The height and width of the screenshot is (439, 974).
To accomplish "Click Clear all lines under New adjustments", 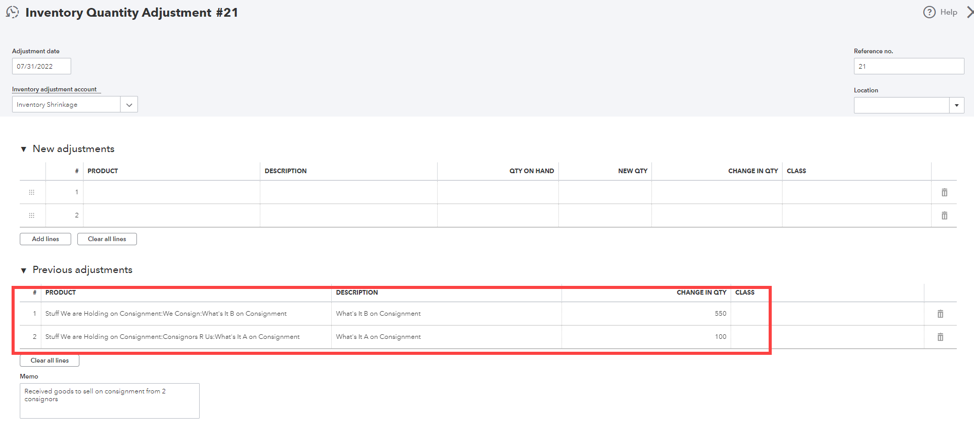I will pyautogui.click(x=107, y=239).
